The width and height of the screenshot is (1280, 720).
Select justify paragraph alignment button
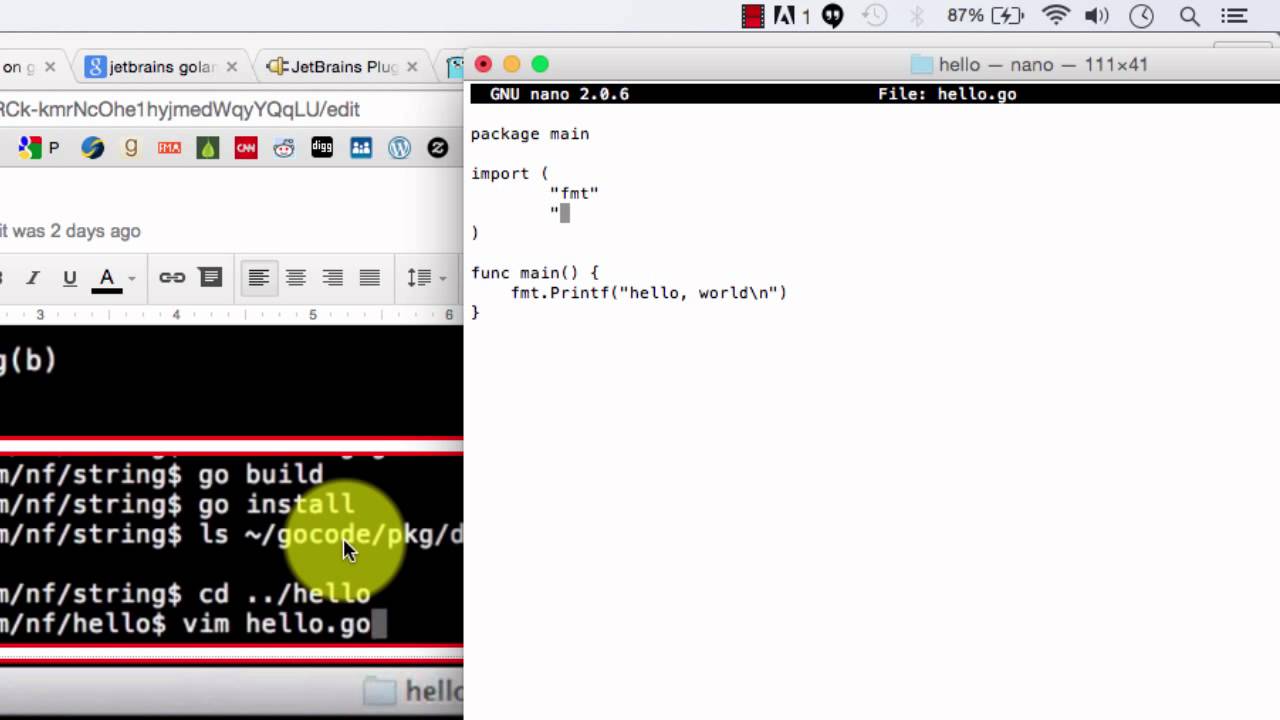tap(370, 278)
